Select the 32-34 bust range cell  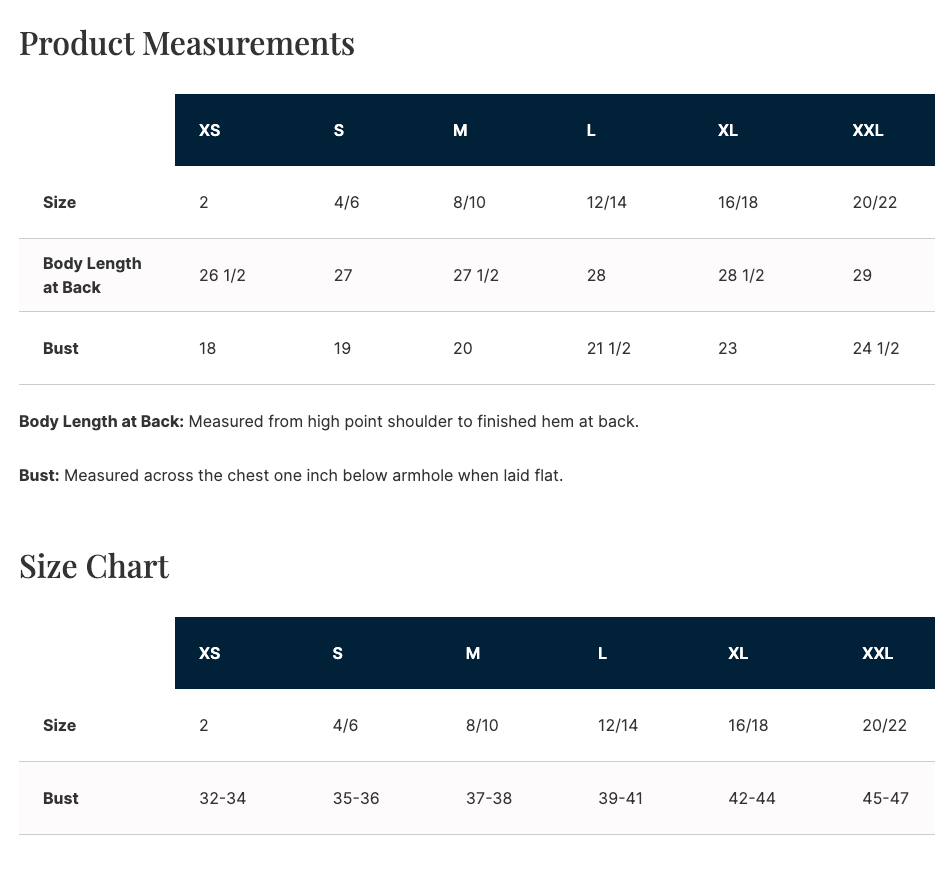click(x=223, y=798)
